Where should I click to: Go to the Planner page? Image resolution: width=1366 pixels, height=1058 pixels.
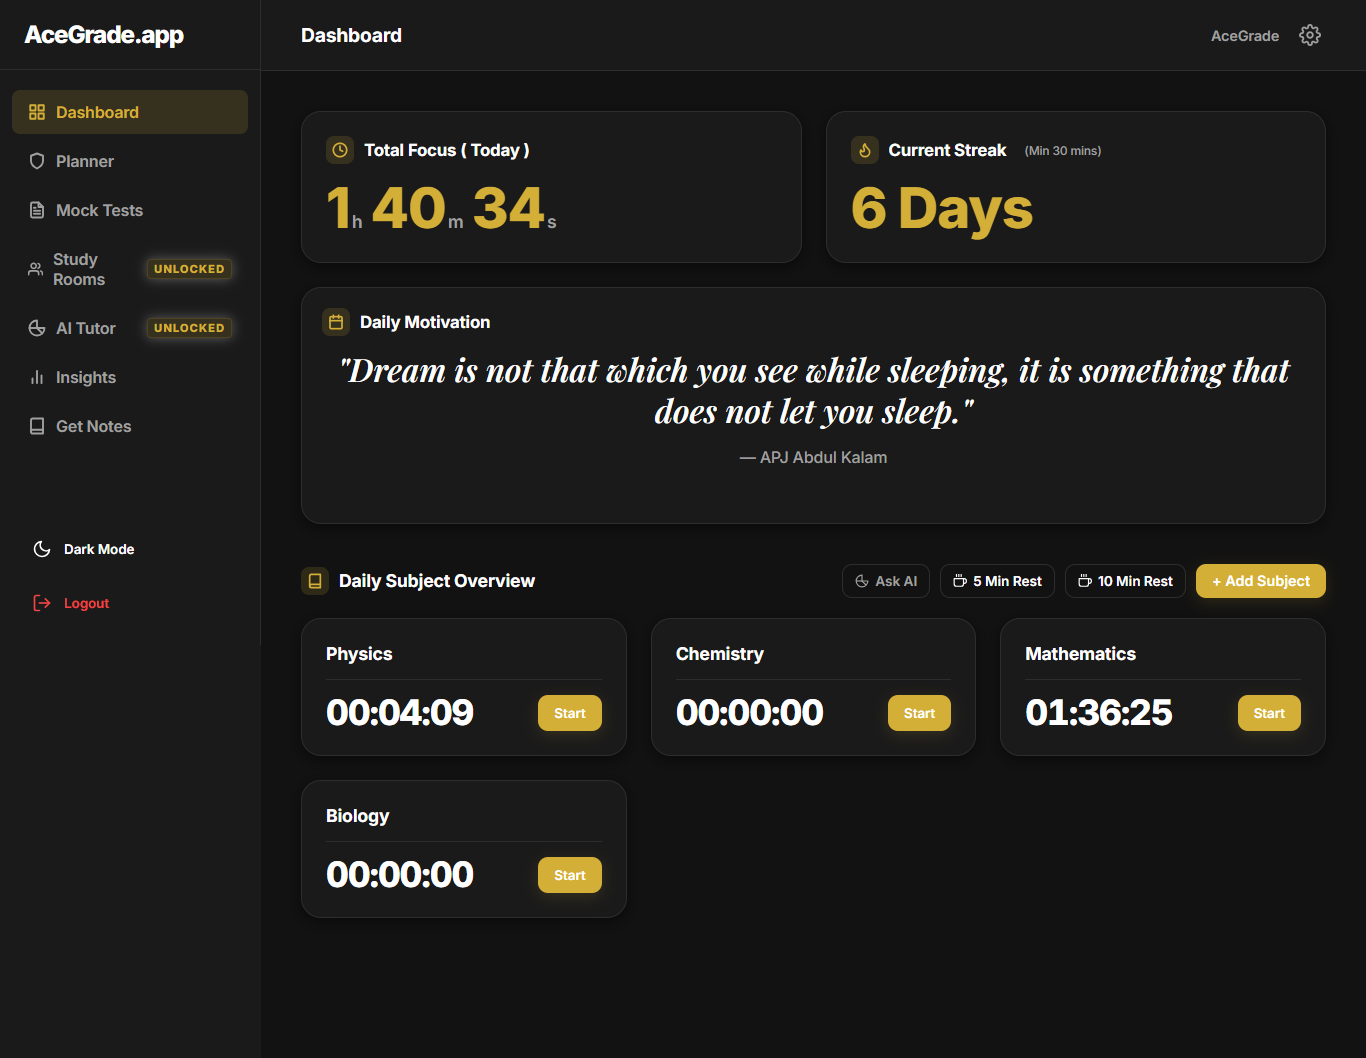click(130, 161)
